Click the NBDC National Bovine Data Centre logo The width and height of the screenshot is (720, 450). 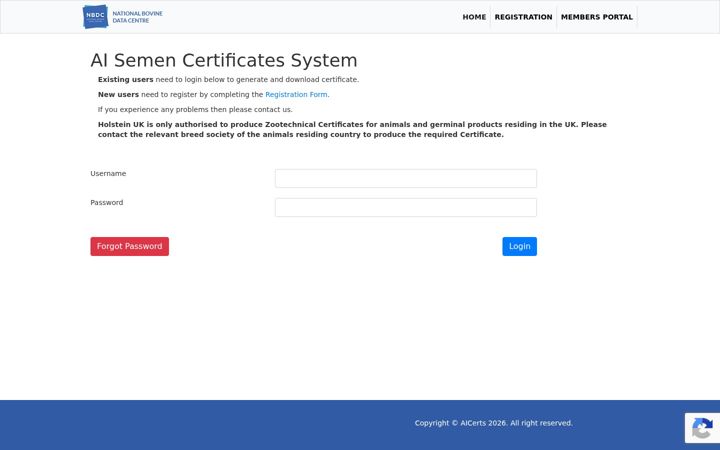point(123,17)
